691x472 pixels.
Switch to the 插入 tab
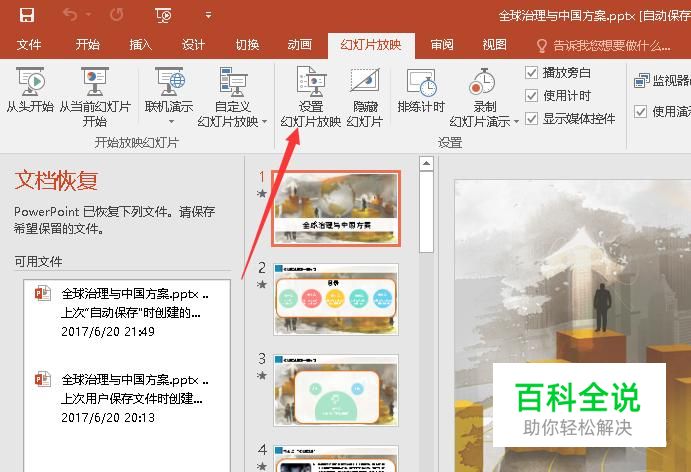(140, 45)
